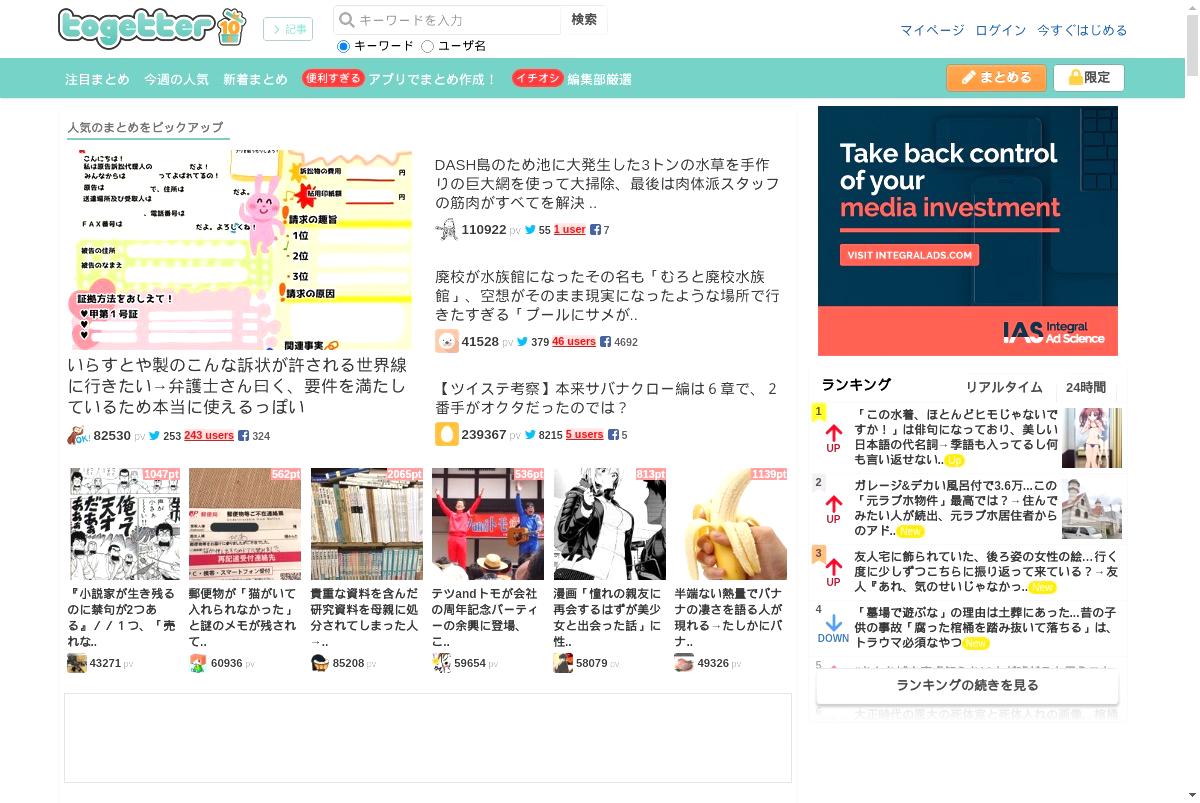Open ranking item 「この水着、ほとんどヒモじゃないですか！」
This screenshot has width=1200, height=803.
[956, 437]
